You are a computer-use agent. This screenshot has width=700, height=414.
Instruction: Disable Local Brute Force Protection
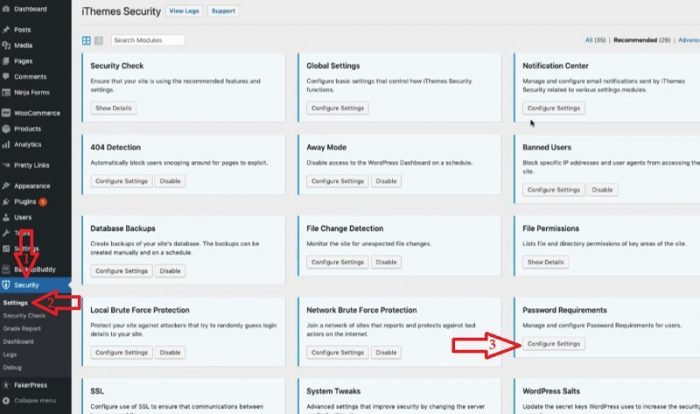170,352
